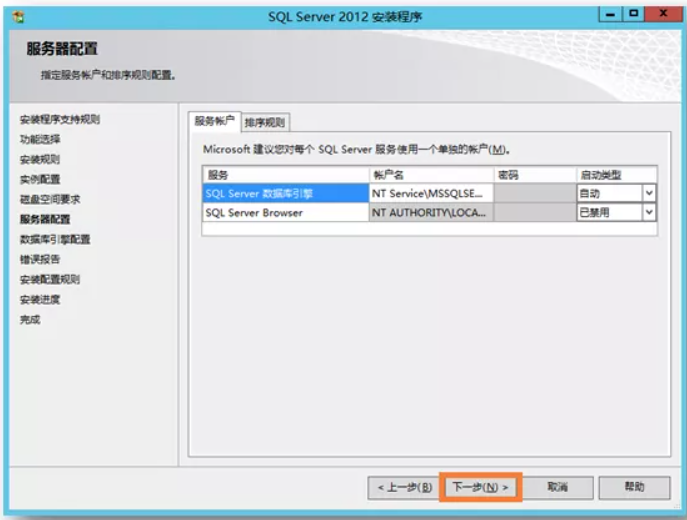Click the NT AUTHORITY\LOCA... account cell

pos(430,212)
